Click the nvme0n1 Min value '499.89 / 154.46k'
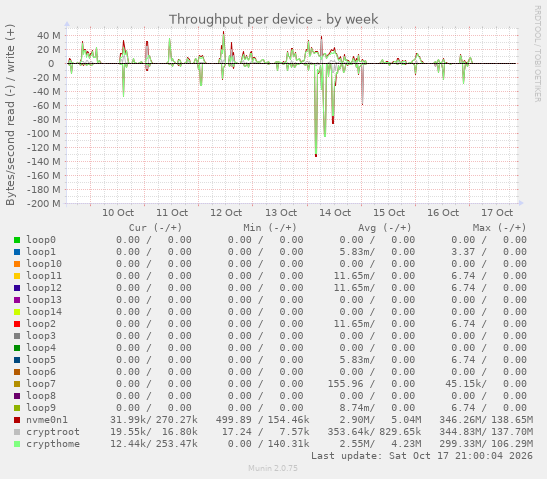 (262, 420)
